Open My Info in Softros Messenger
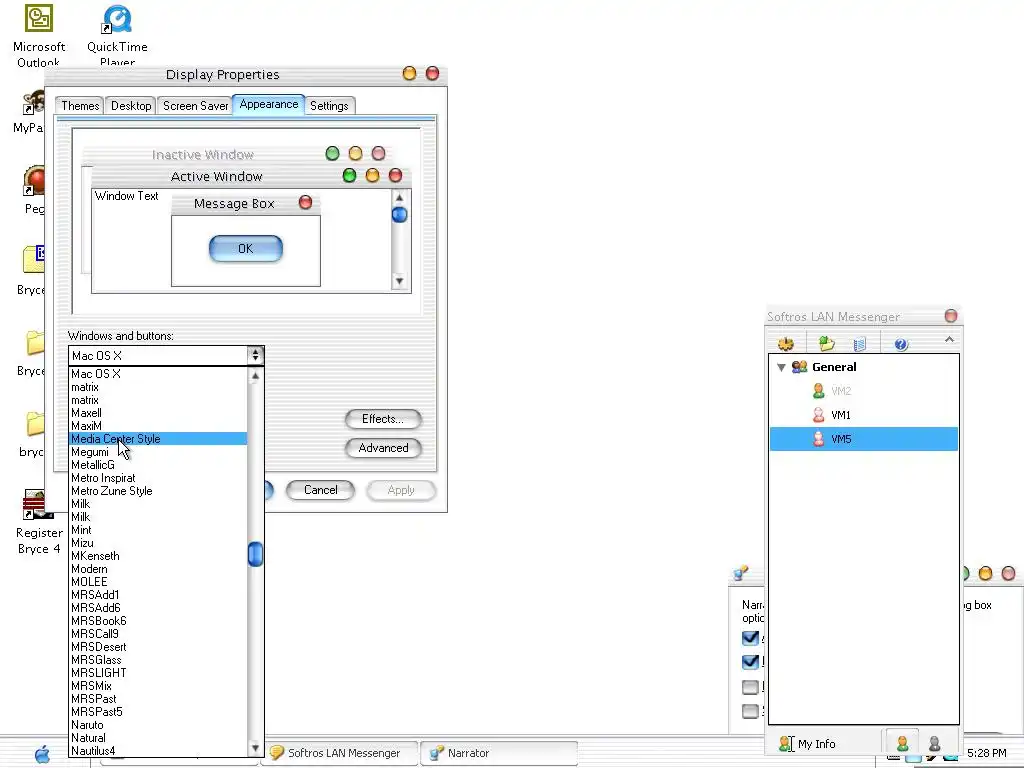This screenshot has width=1024, height=768. (x=807, y=744)
